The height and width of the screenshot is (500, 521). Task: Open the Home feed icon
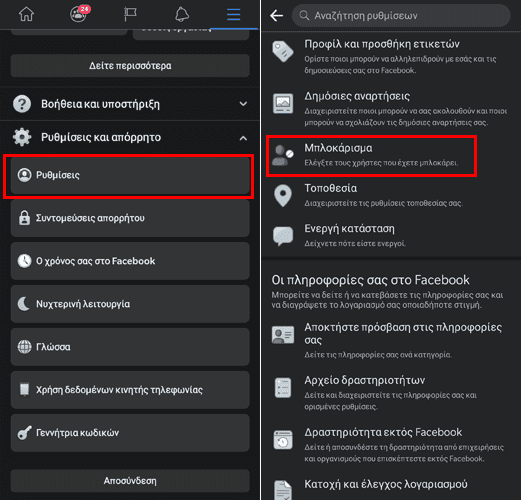point(26,14)
